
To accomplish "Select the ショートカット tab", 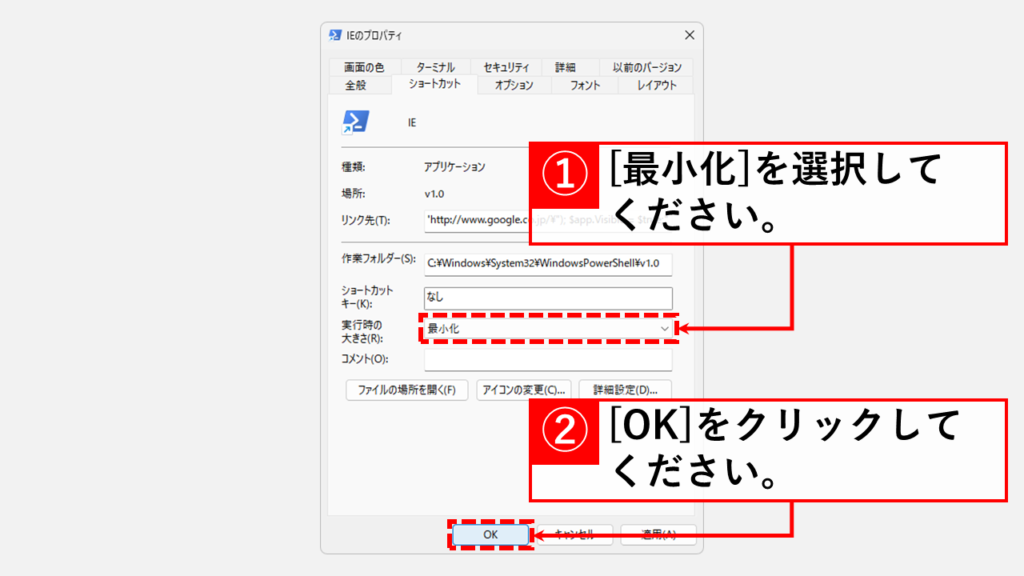I will click(435, 84).
